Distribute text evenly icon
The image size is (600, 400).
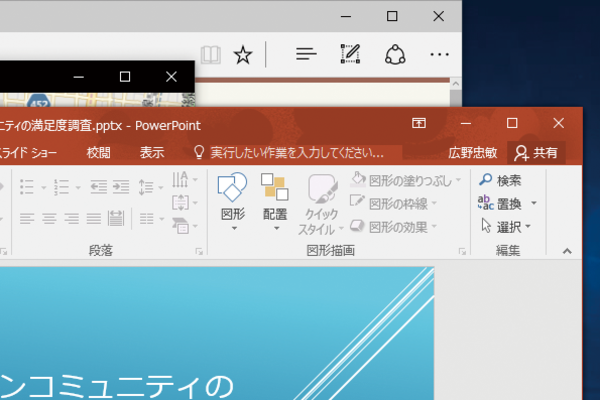[x=116, y=219]
